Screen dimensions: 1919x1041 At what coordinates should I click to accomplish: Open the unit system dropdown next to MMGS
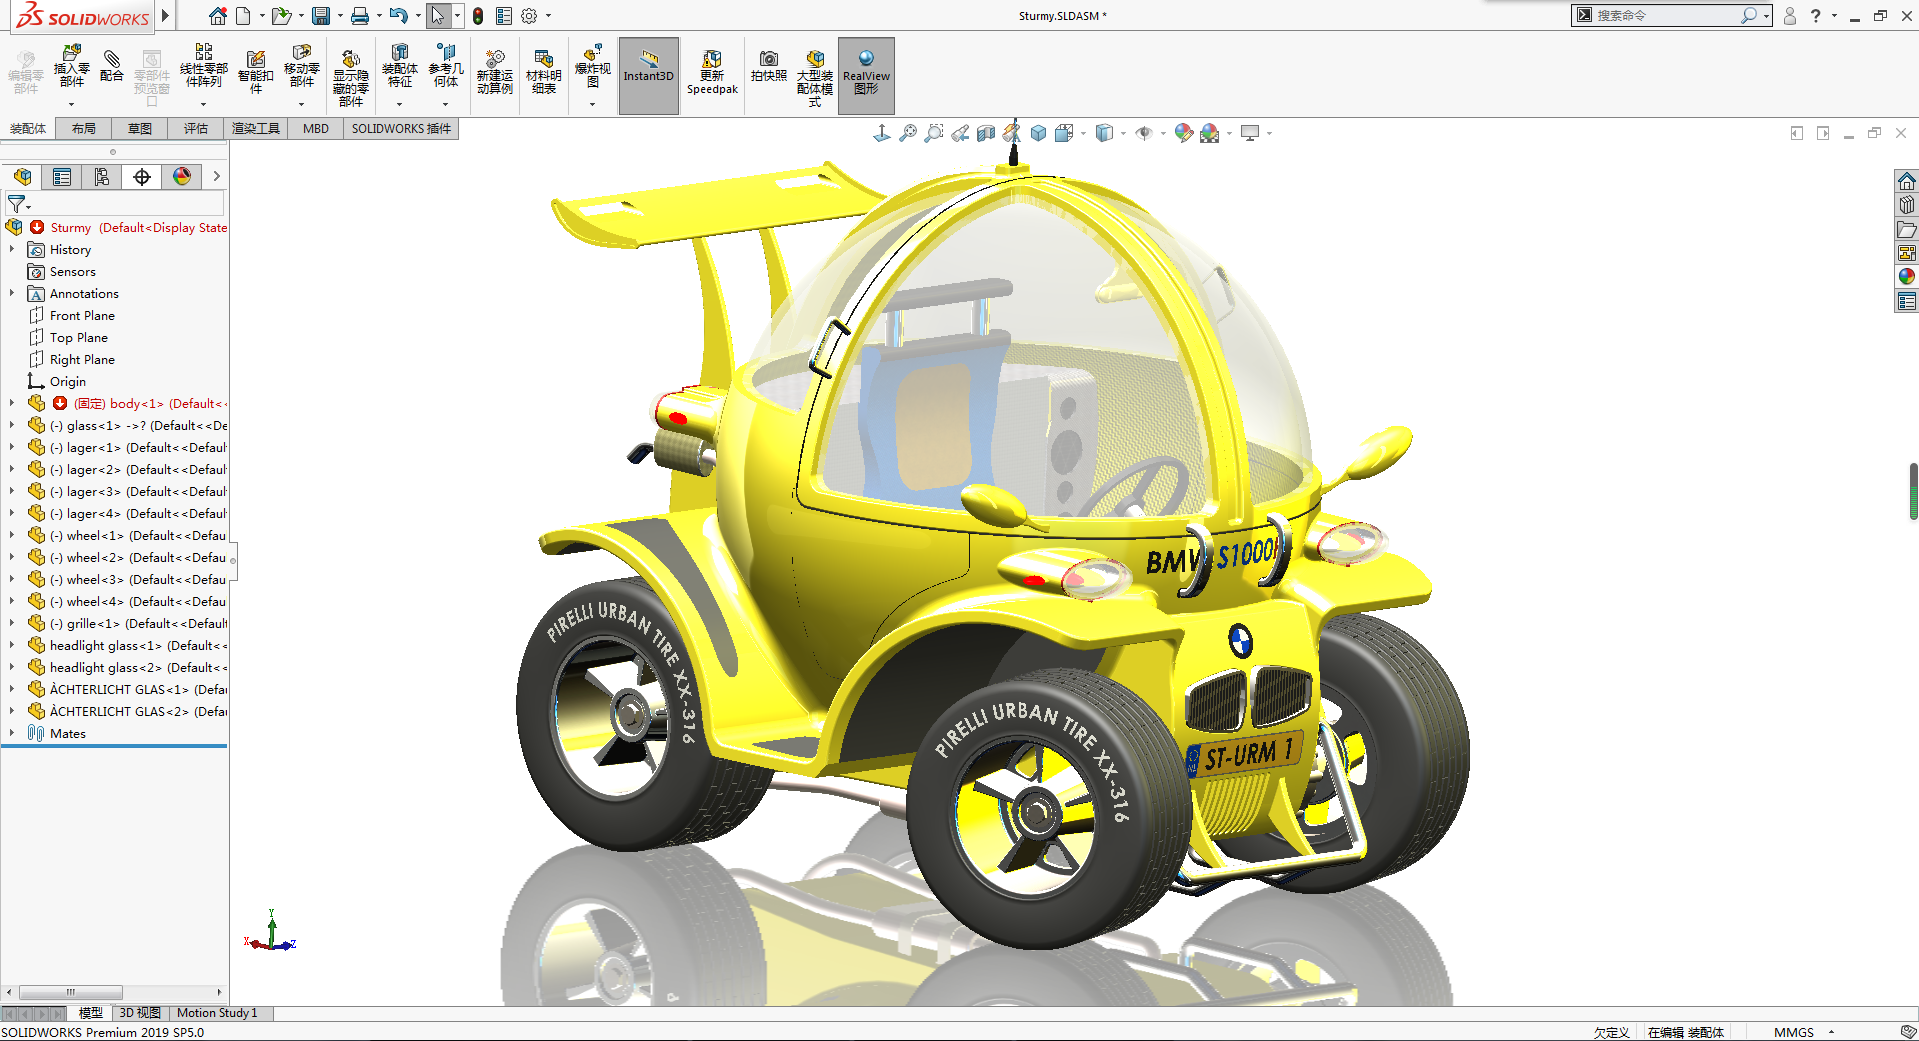tap(1832, 1032)
